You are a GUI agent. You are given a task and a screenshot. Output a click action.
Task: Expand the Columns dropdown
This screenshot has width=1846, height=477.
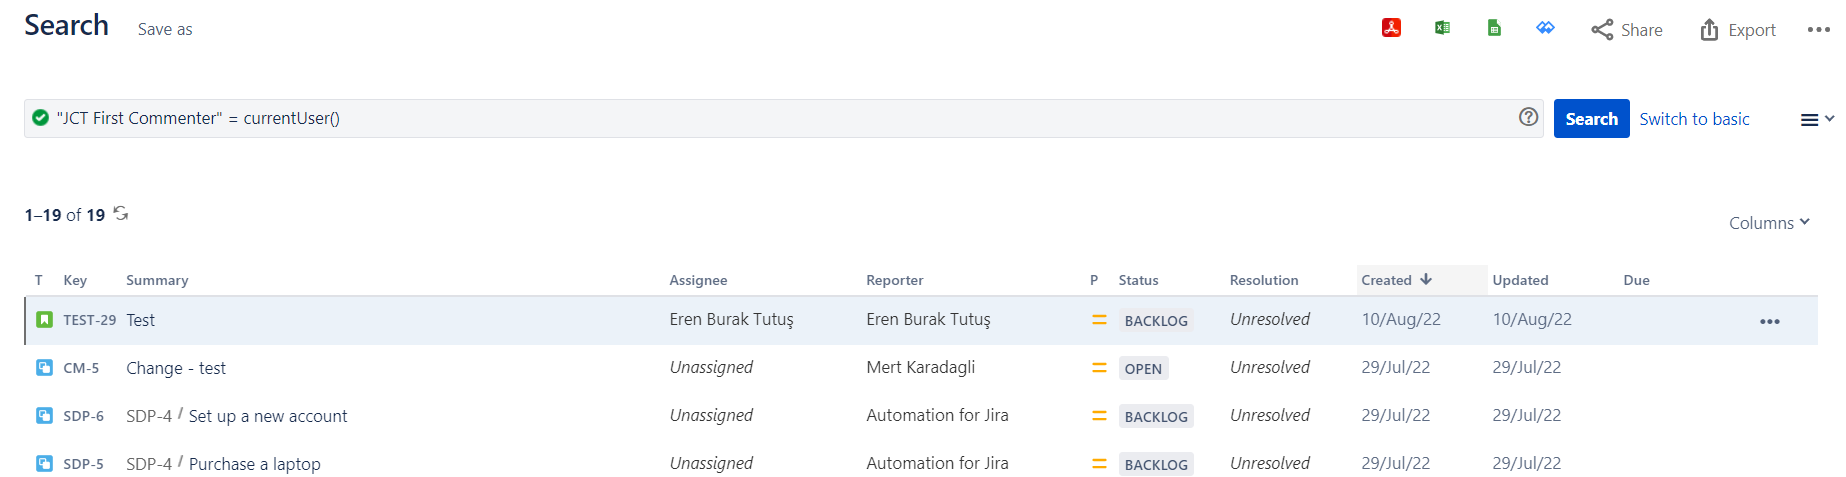click(1769, 223)
